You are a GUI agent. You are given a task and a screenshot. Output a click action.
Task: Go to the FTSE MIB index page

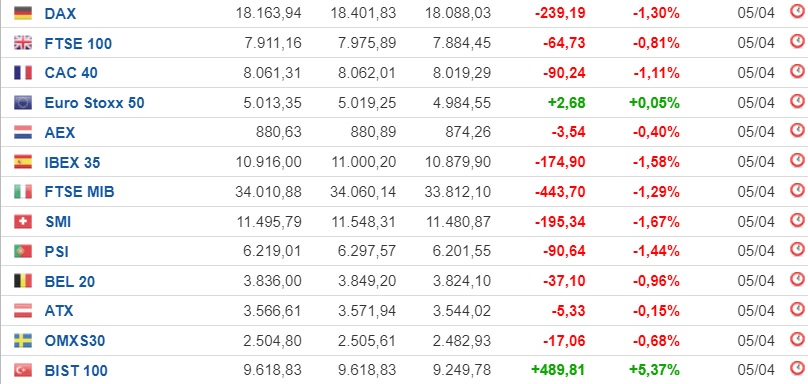(x=79, y=192)
